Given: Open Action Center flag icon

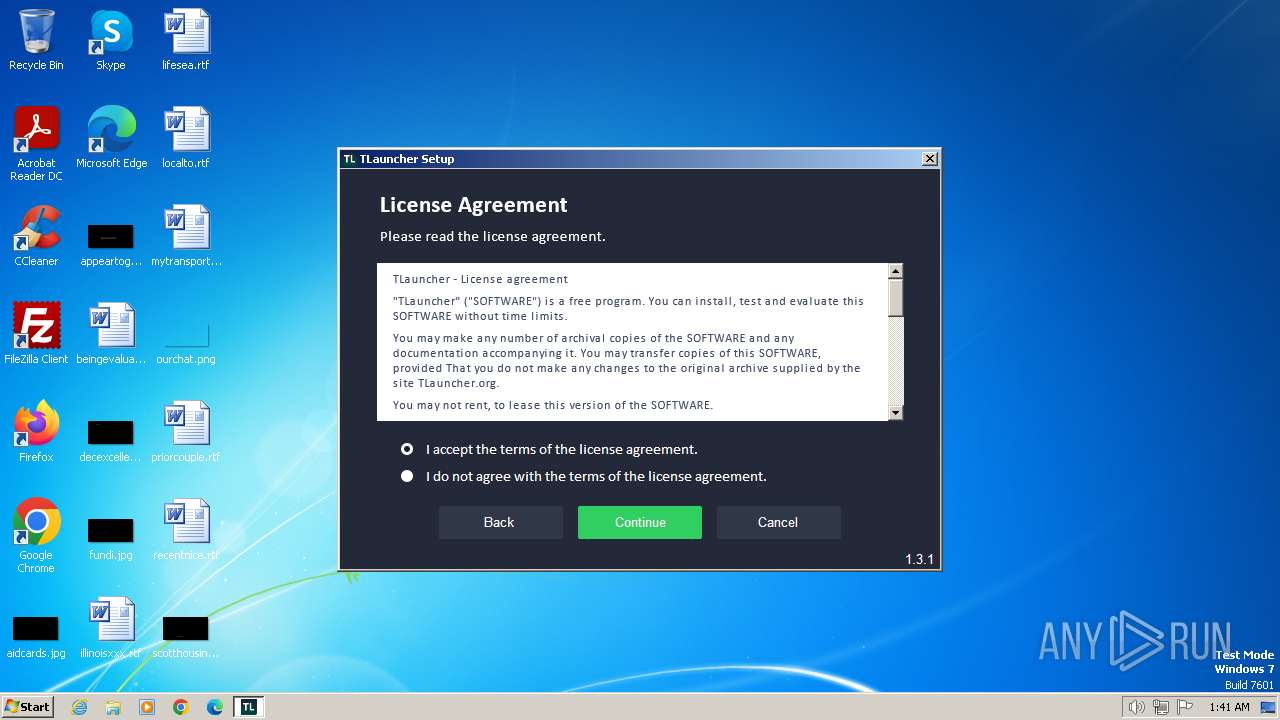Looking at the screenshot, I should click(1185, 707).
